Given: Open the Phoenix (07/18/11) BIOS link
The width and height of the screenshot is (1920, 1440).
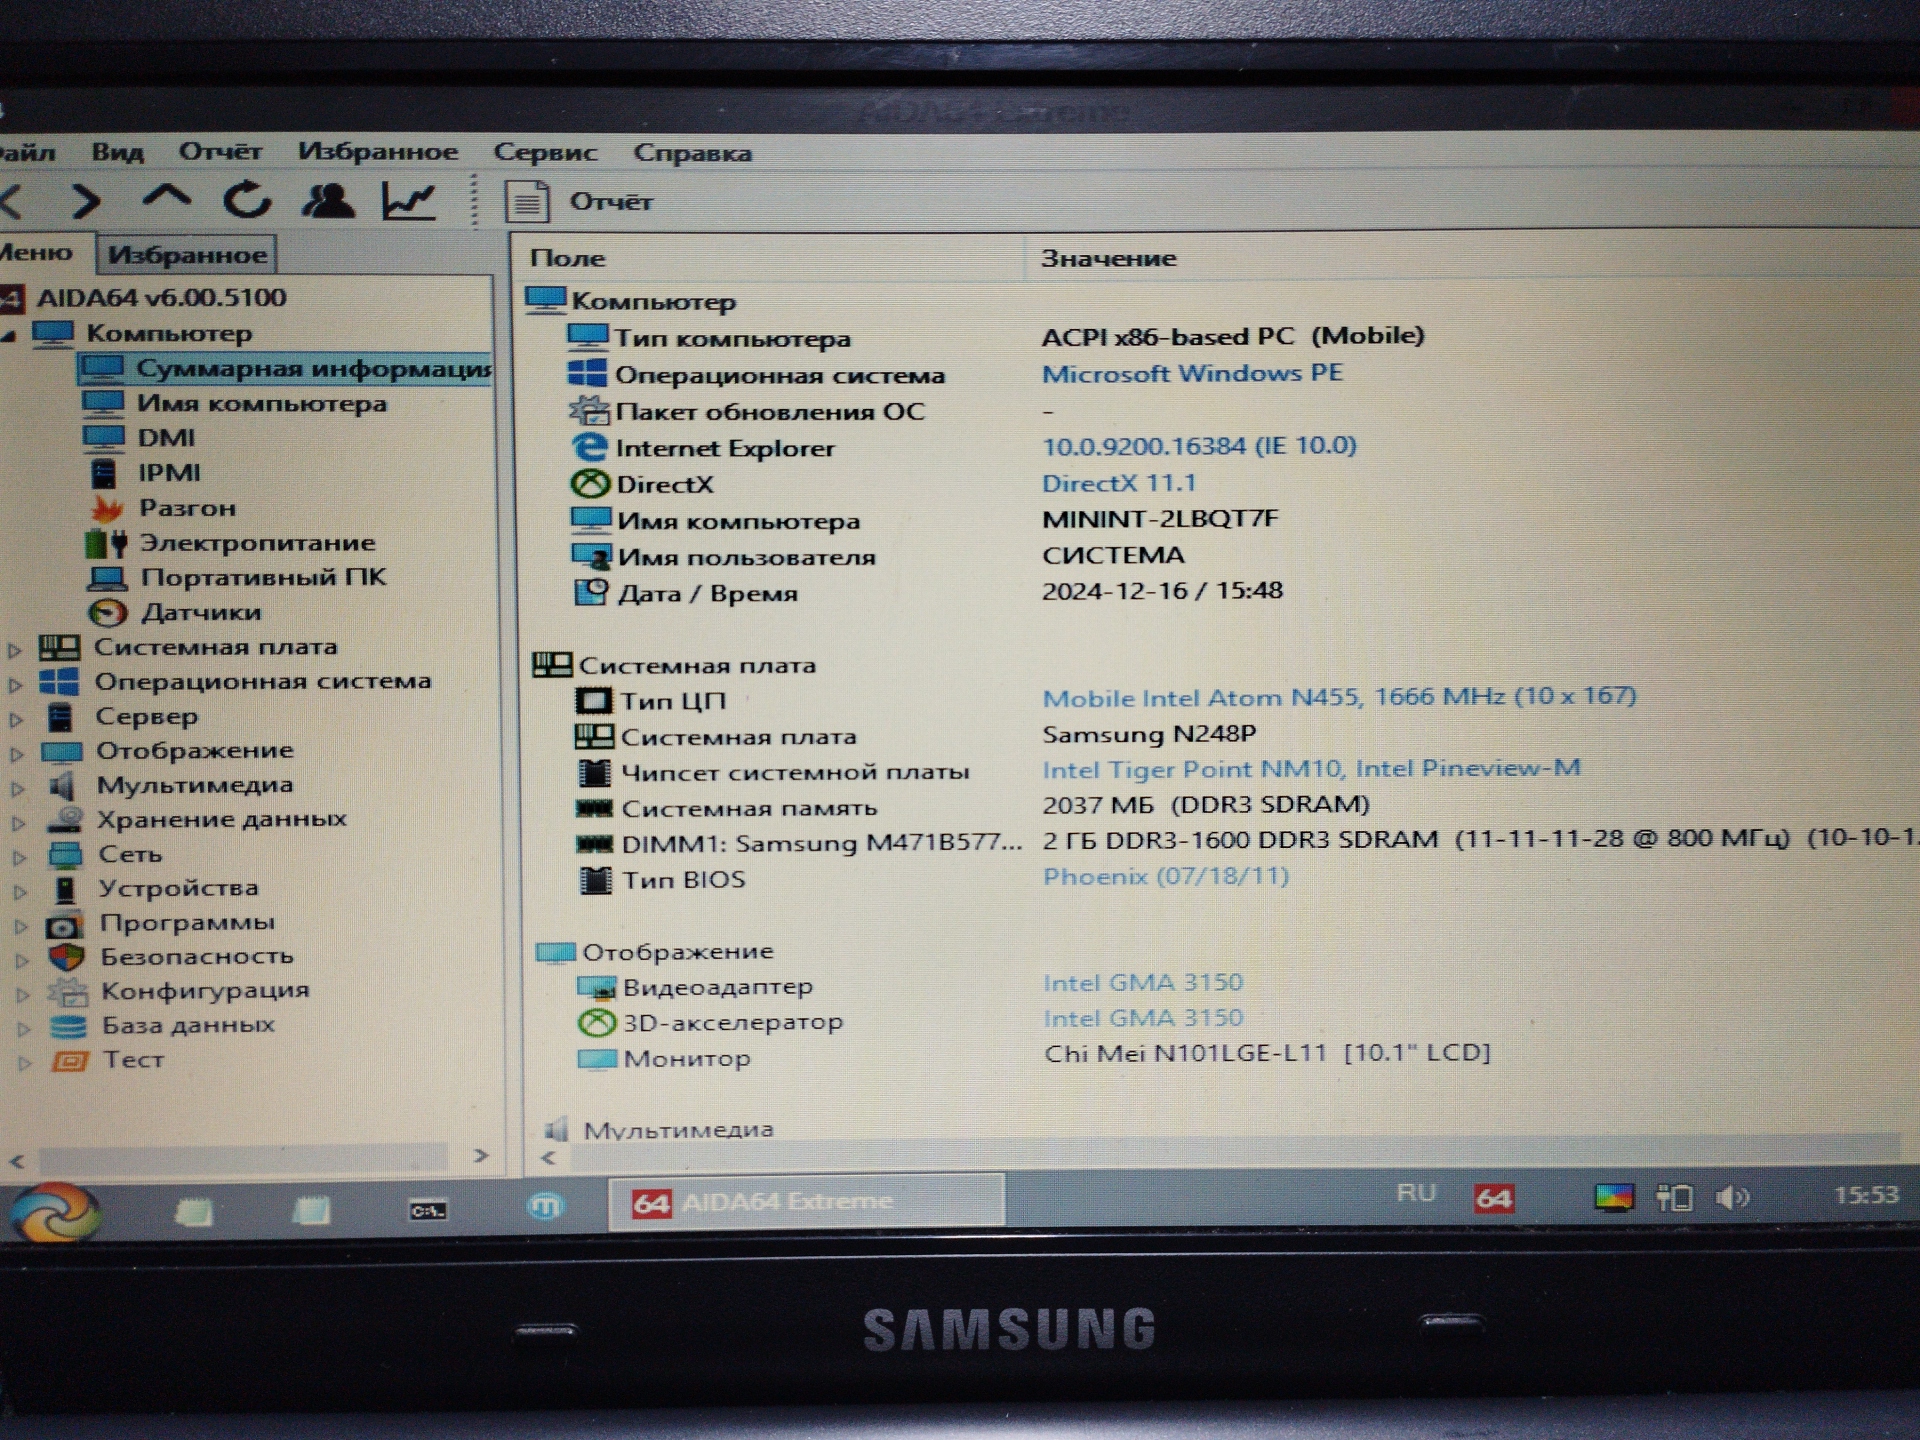Looking at the screenshot, I should pyautogui.click(x=1166, y=877).
